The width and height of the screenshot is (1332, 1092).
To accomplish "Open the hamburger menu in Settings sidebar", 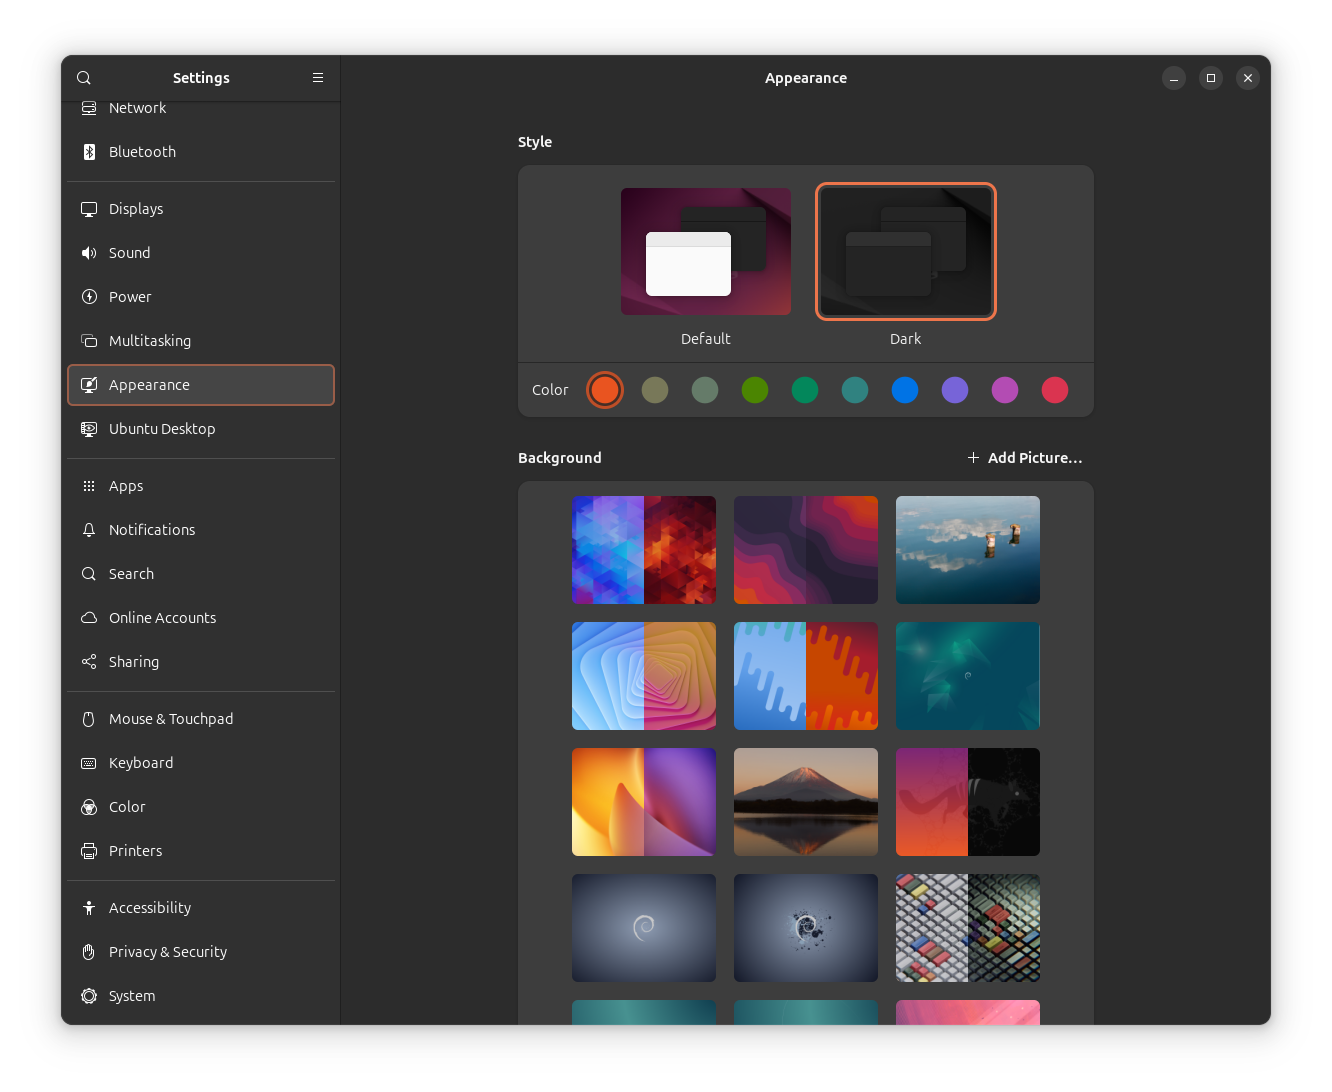I will [318, 78].
